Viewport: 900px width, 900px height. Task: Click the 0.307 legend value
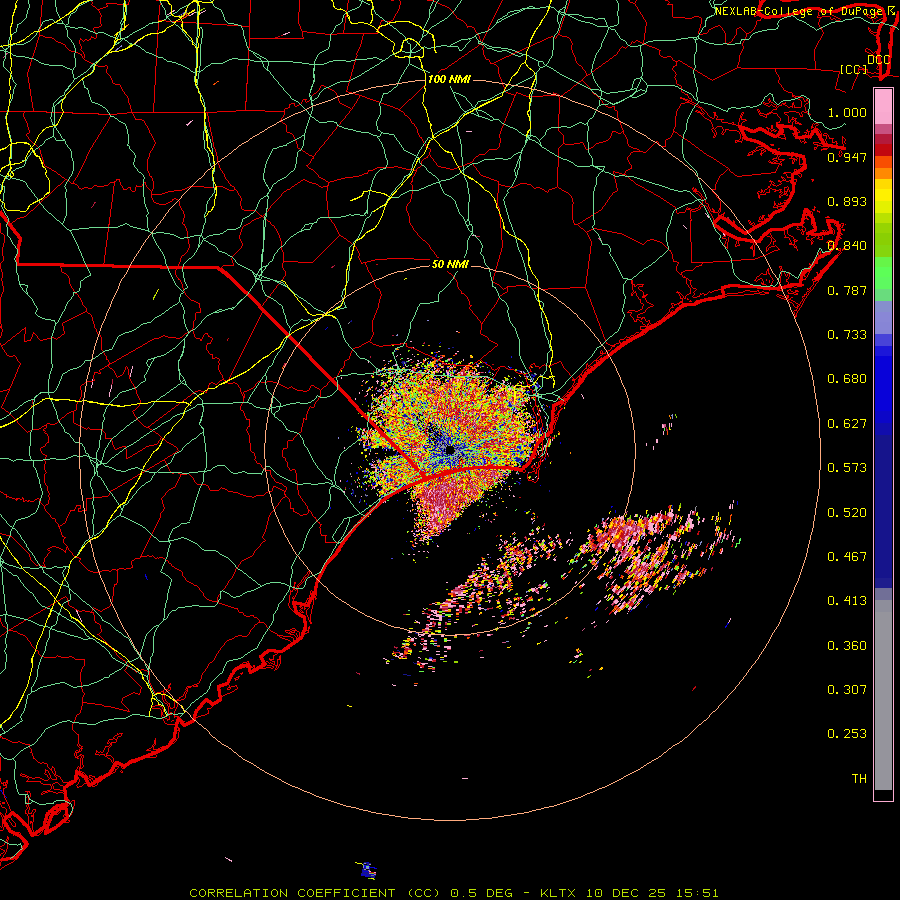coord(847,690)
